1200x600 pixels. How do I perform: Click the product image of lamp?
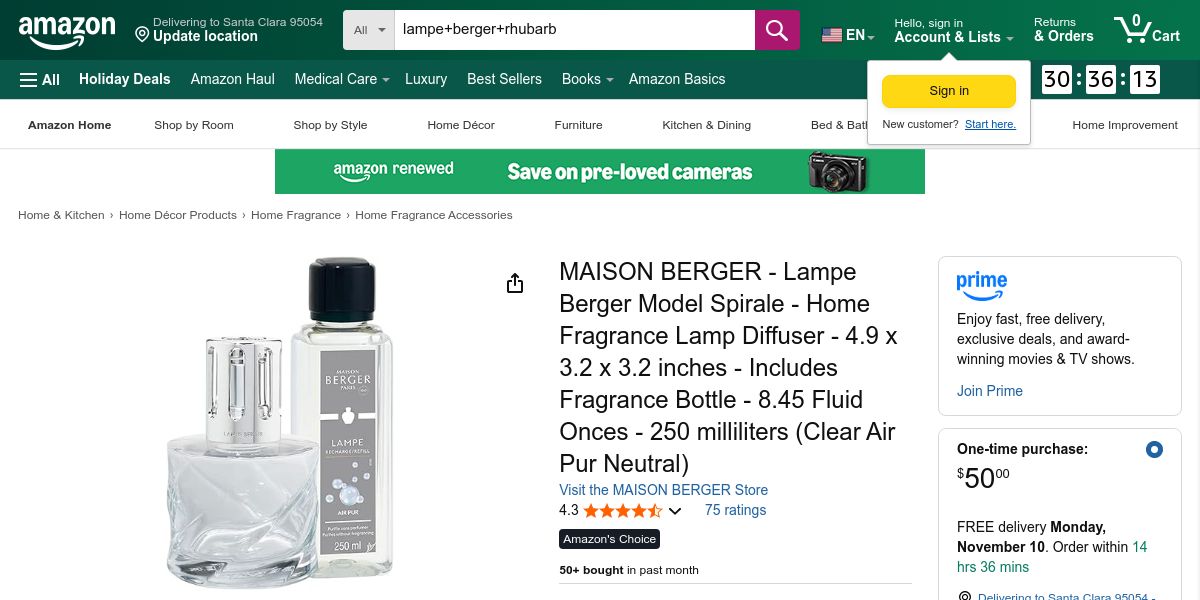(280, 423)
